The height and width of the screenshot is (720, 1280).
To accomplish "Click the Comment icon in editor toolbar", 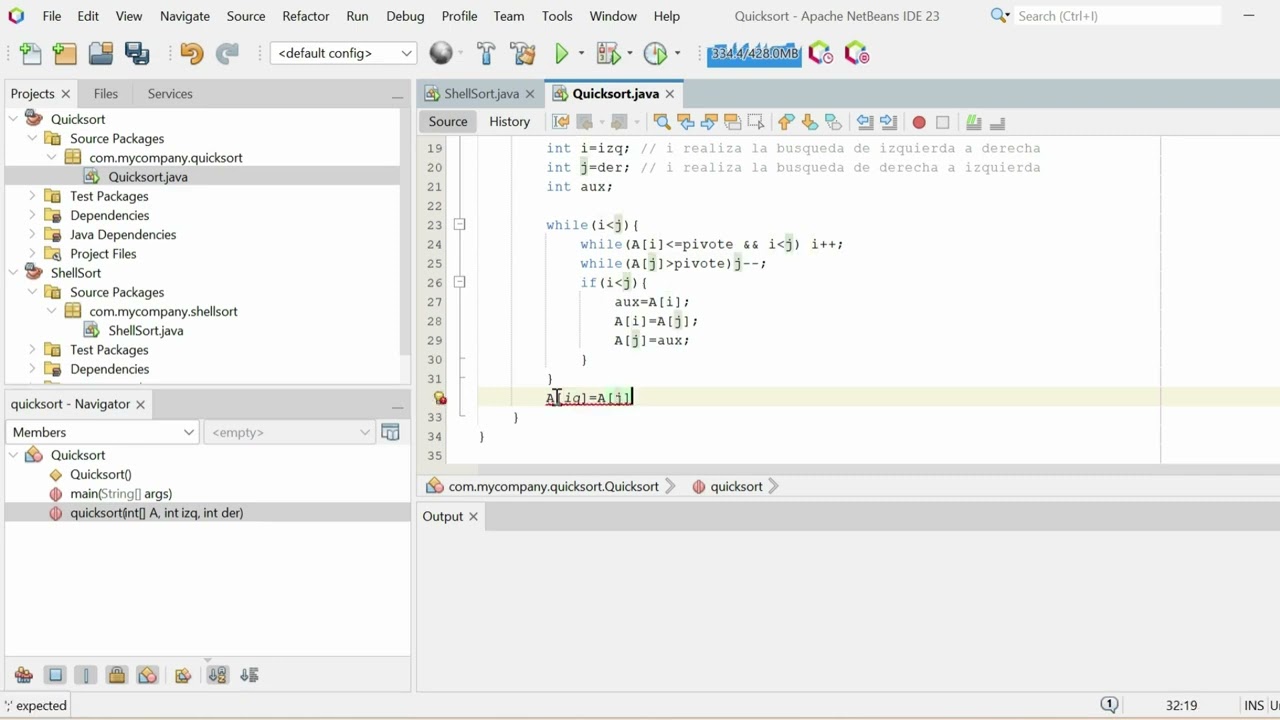I will (973, 122).
